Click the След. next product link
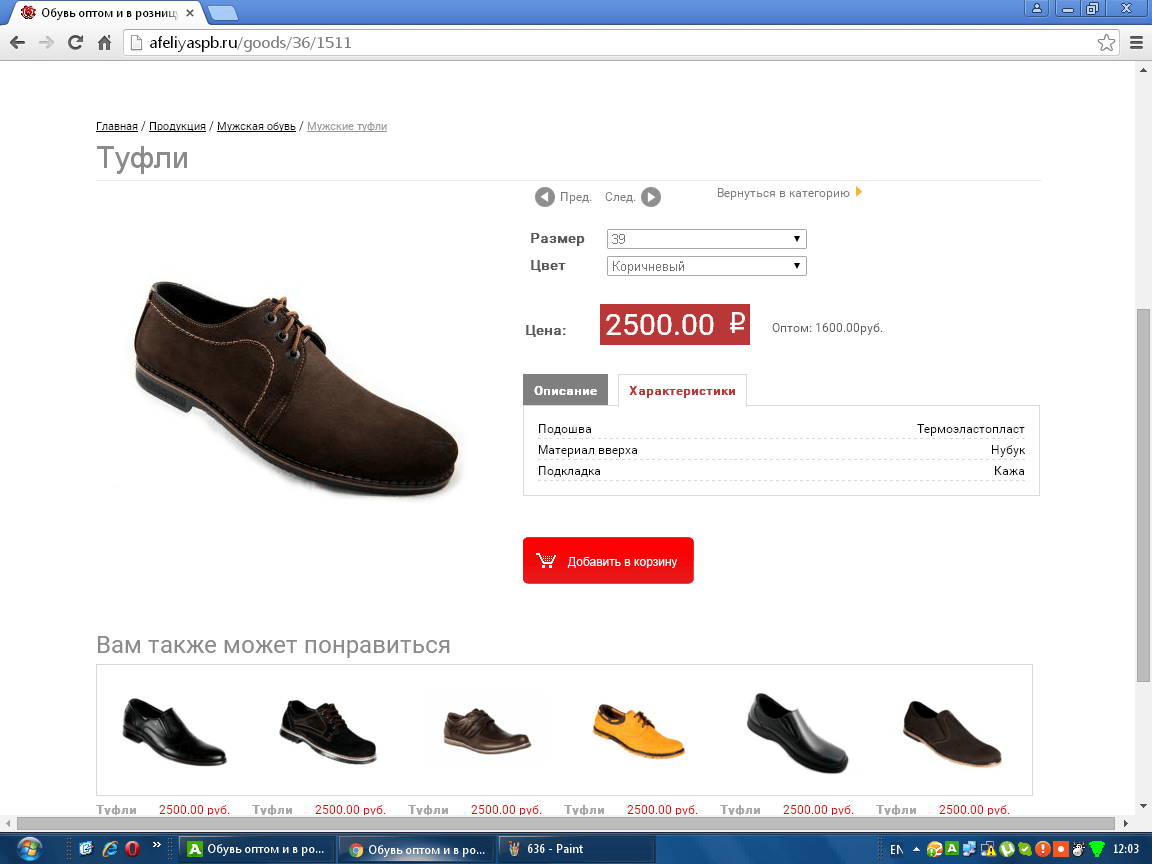This screenshot has height=864, width=1152. tap(620, 197)
